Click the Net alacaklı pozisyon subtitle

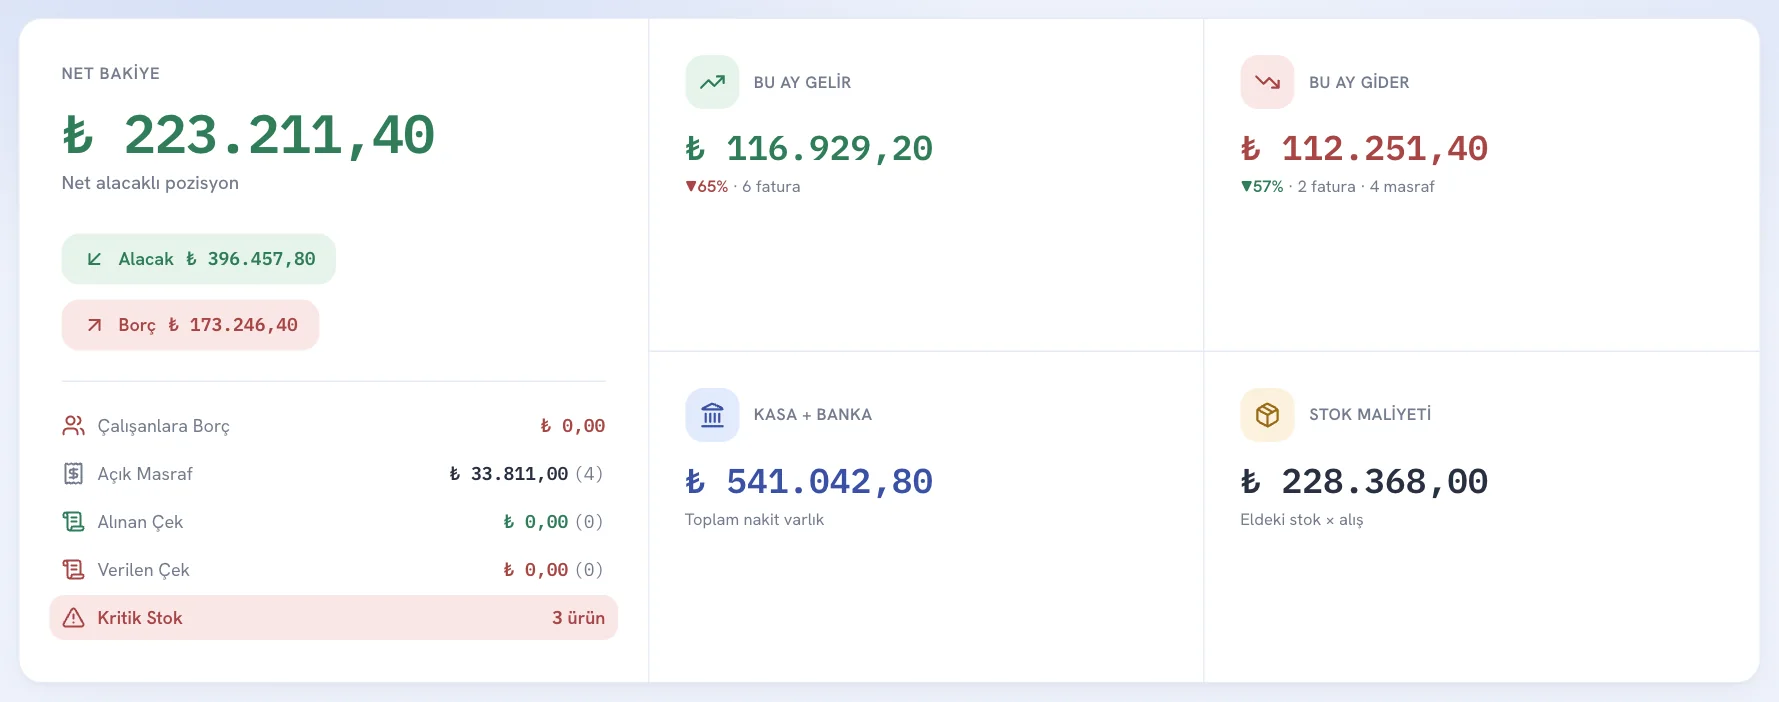[x=150, y=183]
